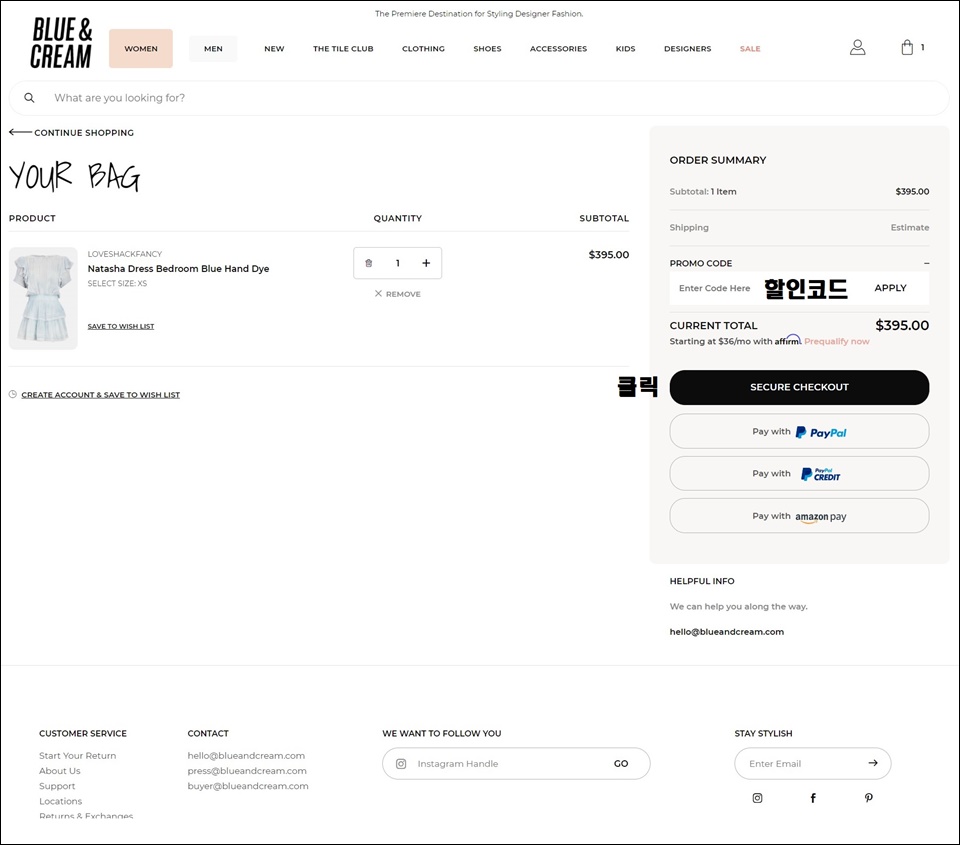The height and width of the screenshot is (845, 960).
Task: Open the Men tab
Action: point(213,48)
